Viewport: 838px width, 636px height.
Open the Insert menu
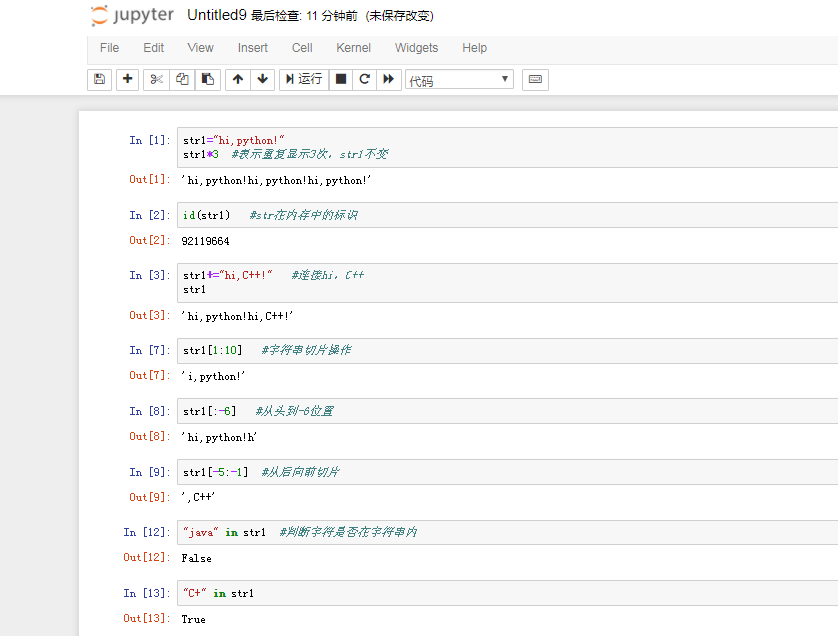tap(252, 47)
